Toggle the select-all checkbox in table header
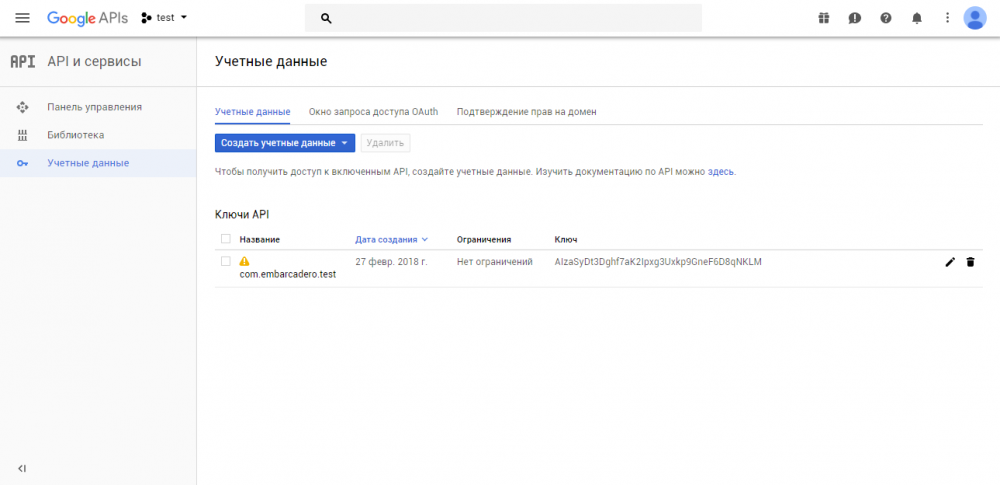Viewport: 1000px width, 485px height. pyautogui.click(x=225, y=239)
